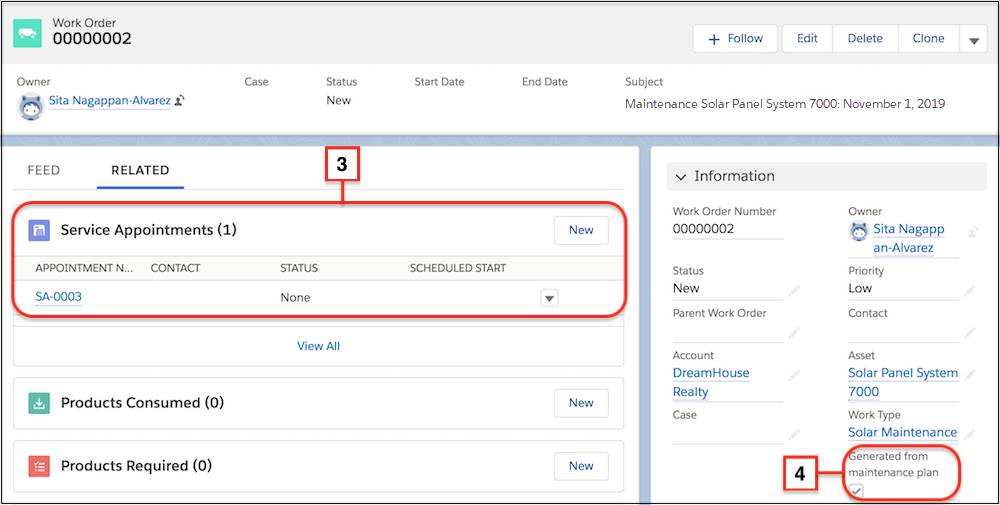Click change owner icon in Information panel
The height and width of the screenshot is (505, 1000).
click(x=973, y=232)
